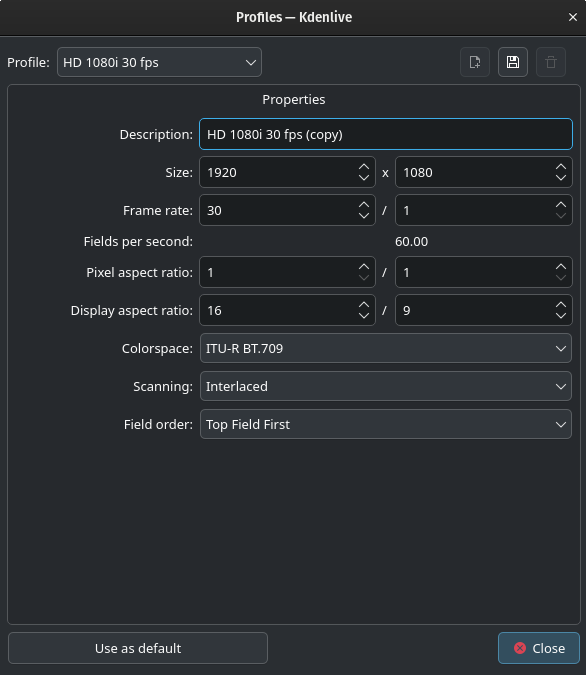This screenshot has width=586, height=675.
Task: Increase height size using up arrow
Action: coord(561,167)
